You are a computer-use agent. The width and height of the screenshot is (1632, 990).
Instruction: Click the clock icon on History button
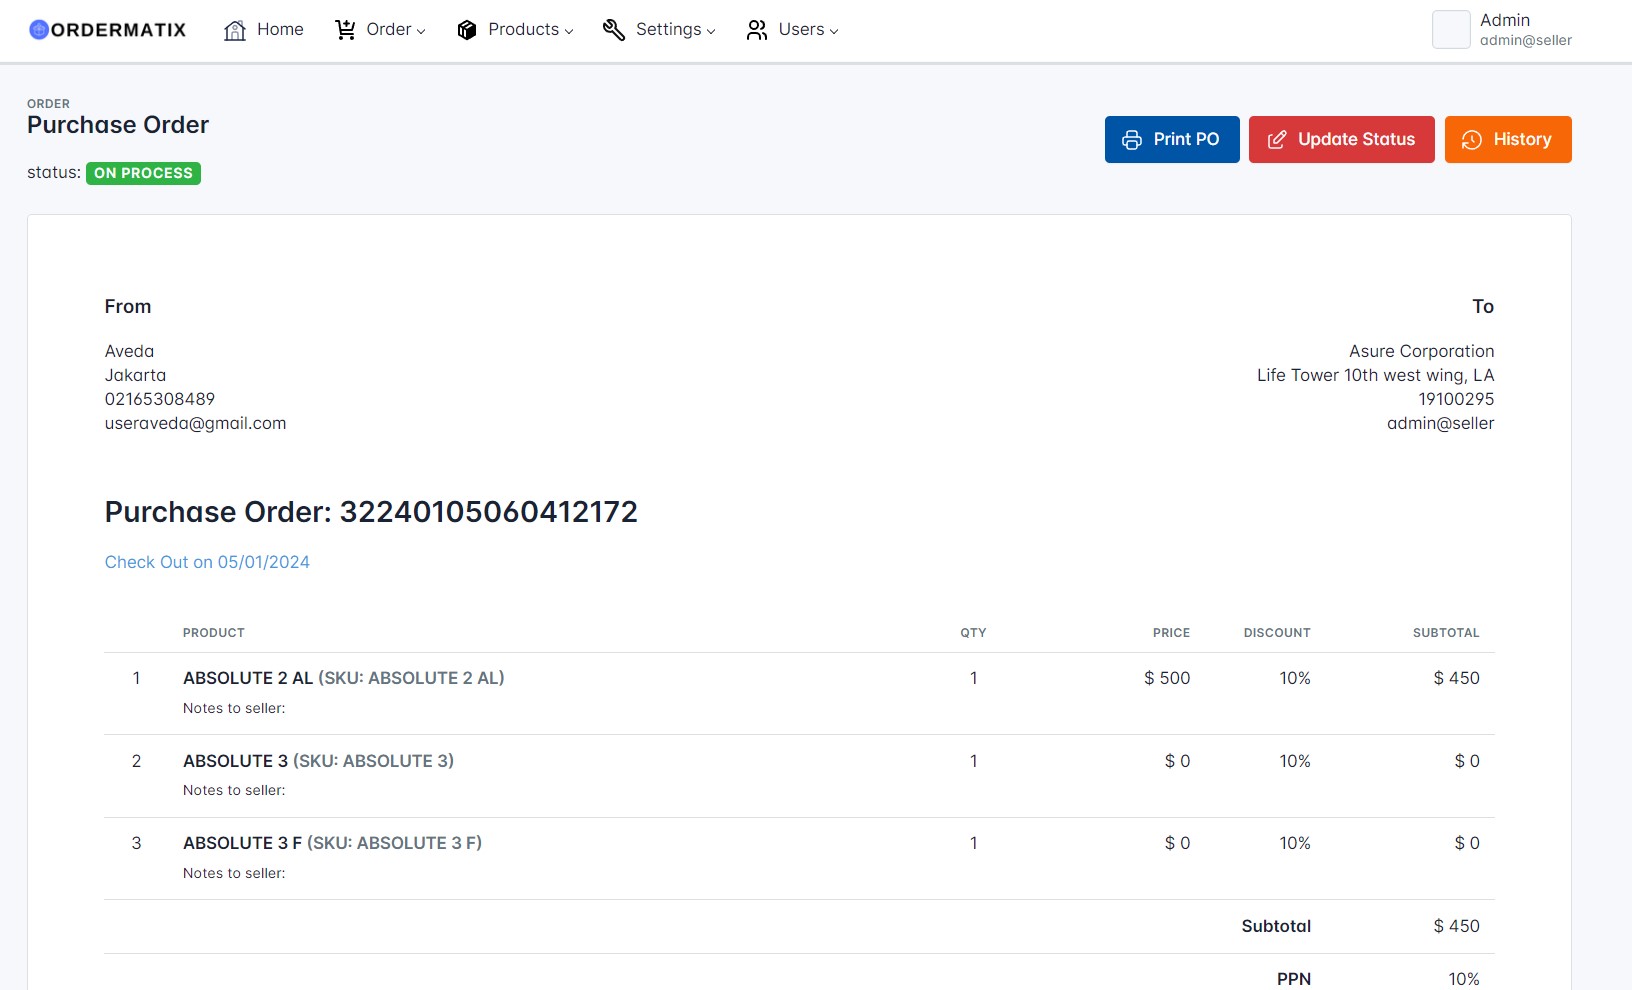click(x=1471, y=139)
